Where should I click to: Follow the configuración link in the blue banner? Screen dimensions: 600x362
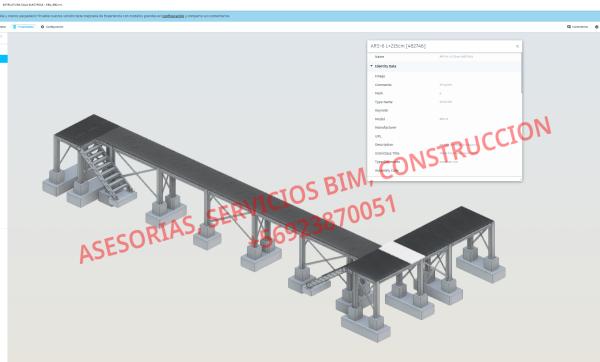click(173, 16)
